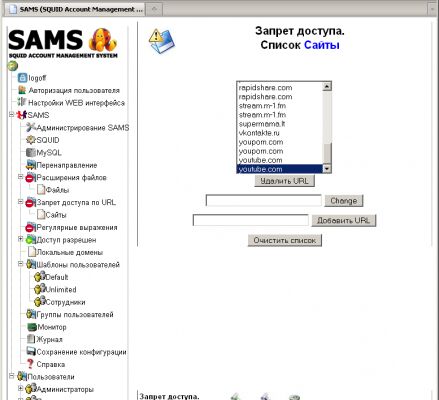
Task: Click the red deny icon of Расширения файлов
Action: [30, 177]
